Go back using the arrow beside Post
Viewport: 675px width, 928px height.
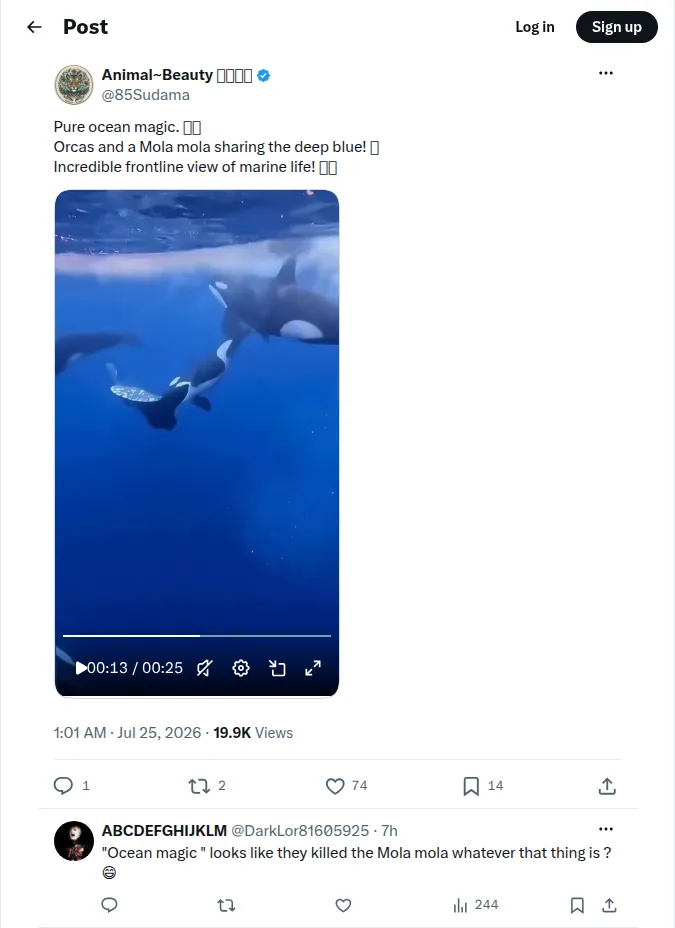[x=34, y=27]
